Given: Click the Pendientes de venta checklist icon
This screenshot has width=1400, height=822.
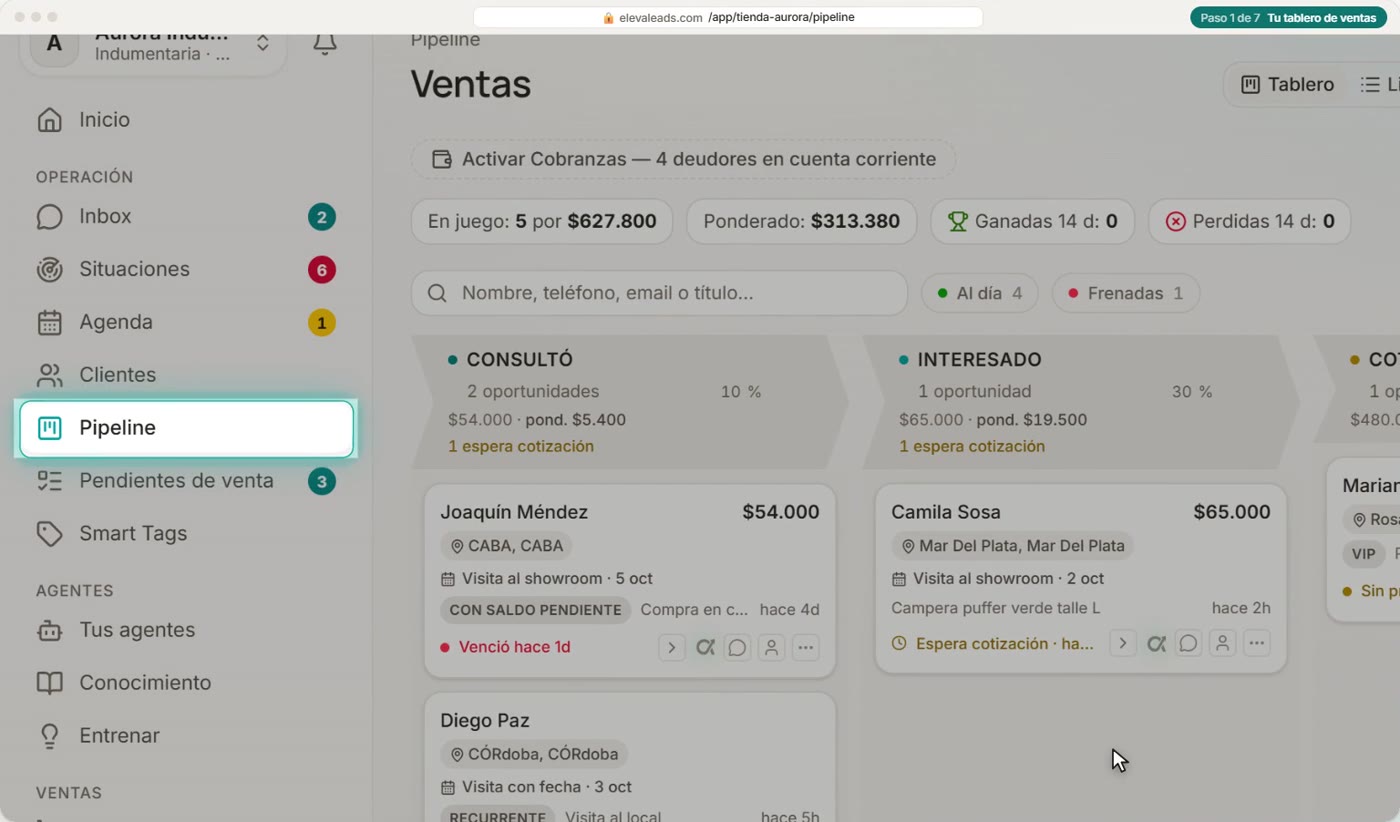Looking at the screenshot, I should coord(49,481).
